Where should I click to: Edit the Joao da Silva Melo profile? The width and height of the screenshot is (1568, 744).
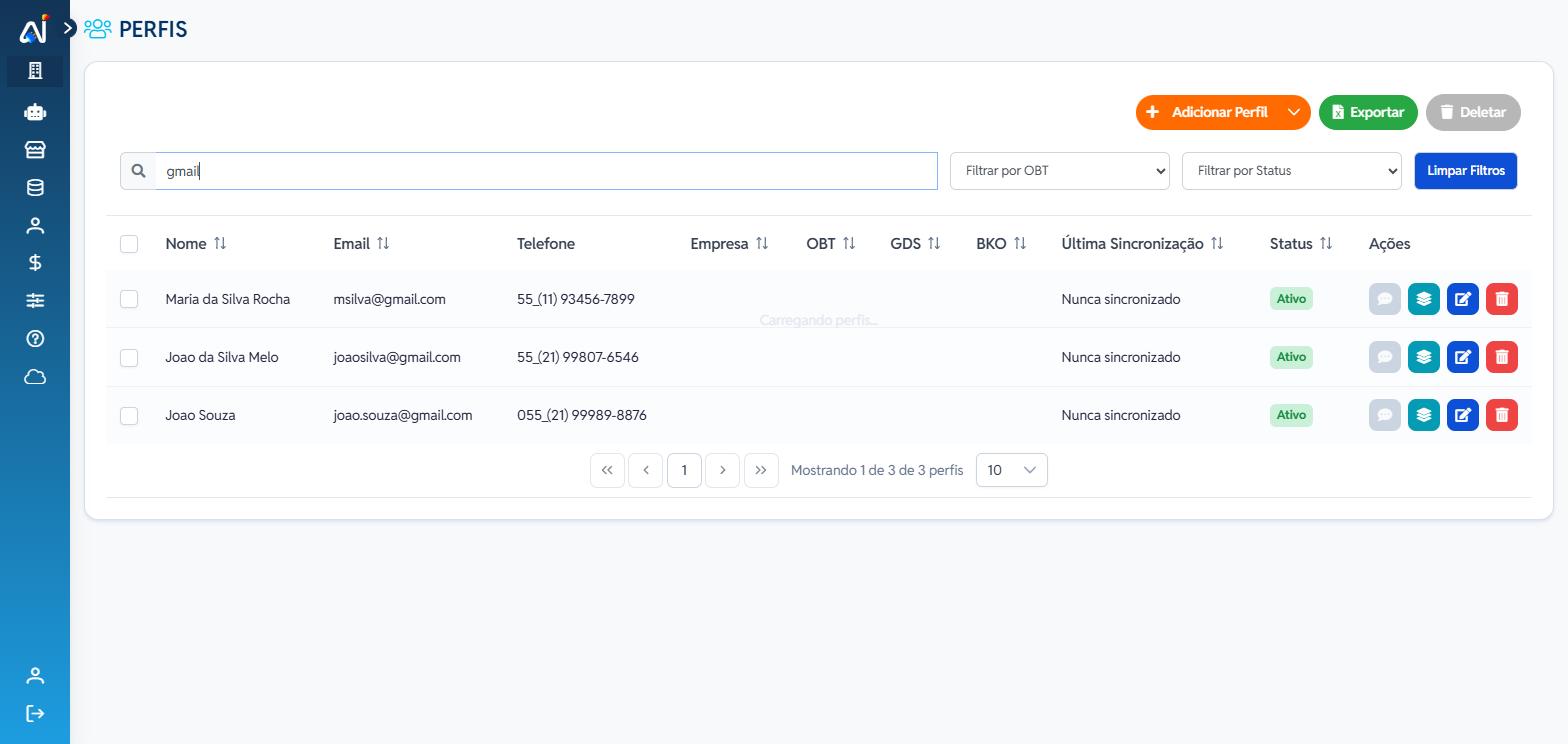click(x=1463, y=357)
